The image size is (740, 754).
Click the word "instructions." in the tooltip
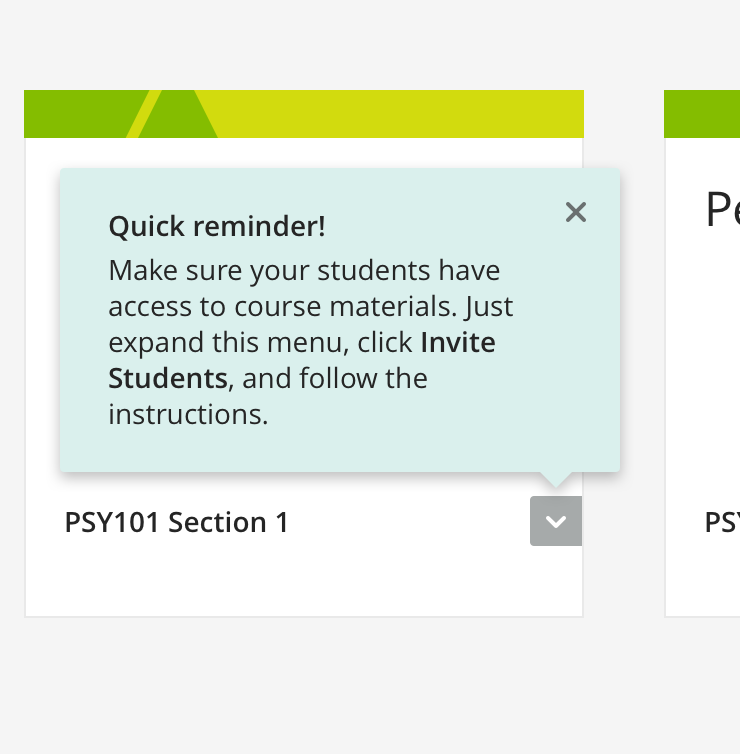(x=188, y=414)
